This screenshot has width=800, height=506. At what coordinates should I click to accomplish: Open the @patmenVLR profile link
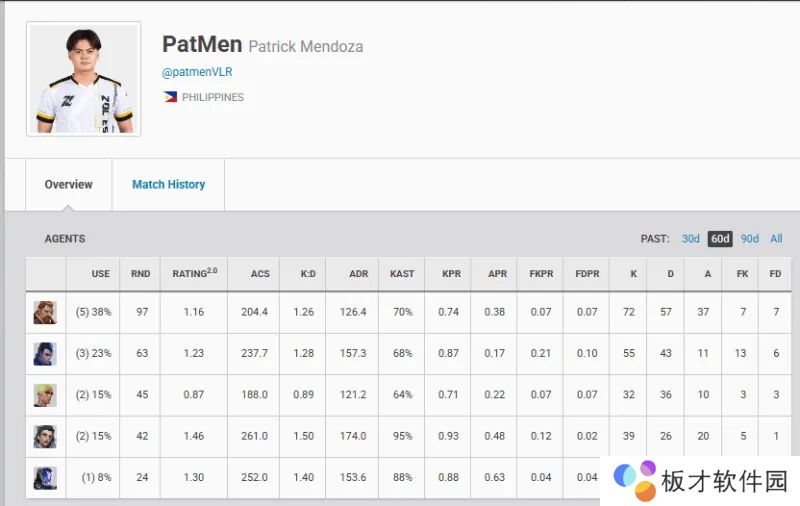point(197,72)
